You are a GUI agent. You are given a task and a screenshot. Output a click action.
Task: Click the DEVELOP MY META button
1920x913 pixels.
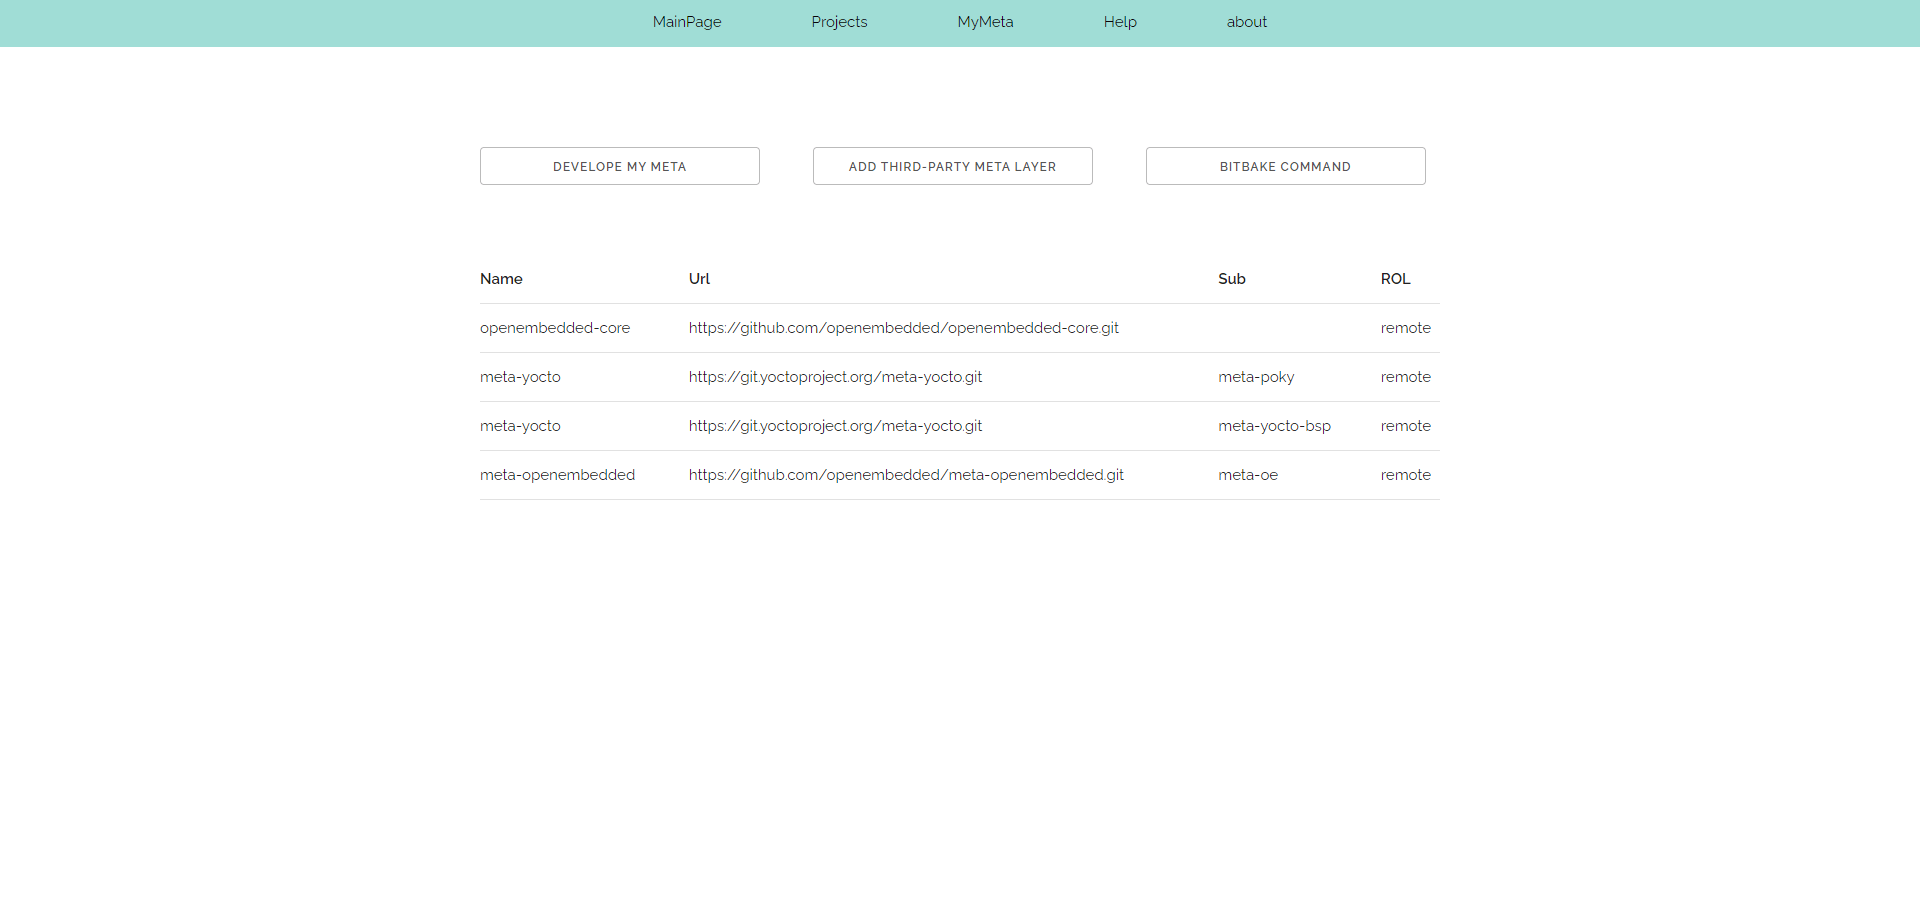619,166
